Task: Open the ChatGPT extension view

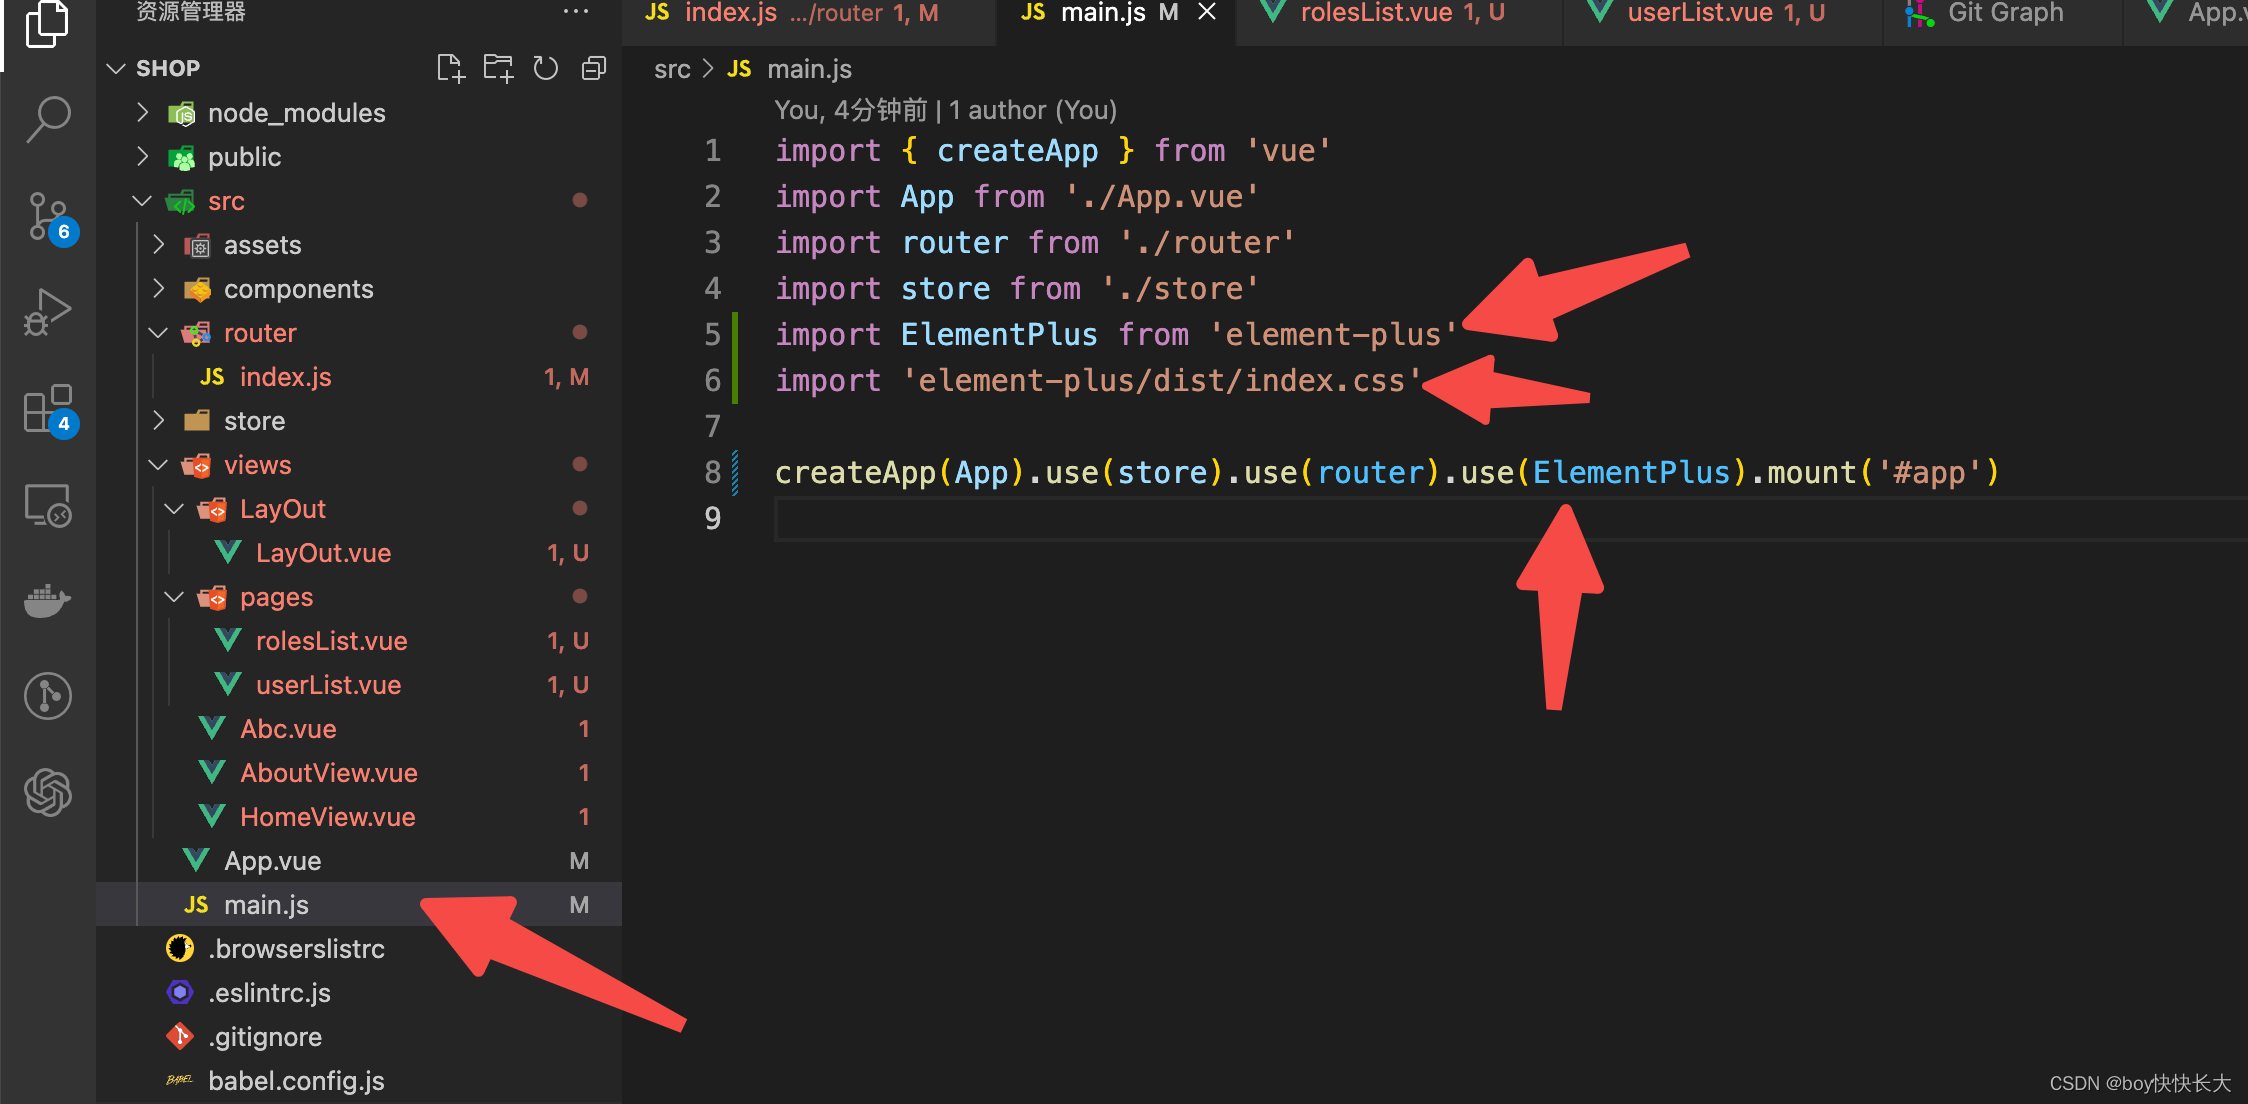Action: [x=47, y=792]
